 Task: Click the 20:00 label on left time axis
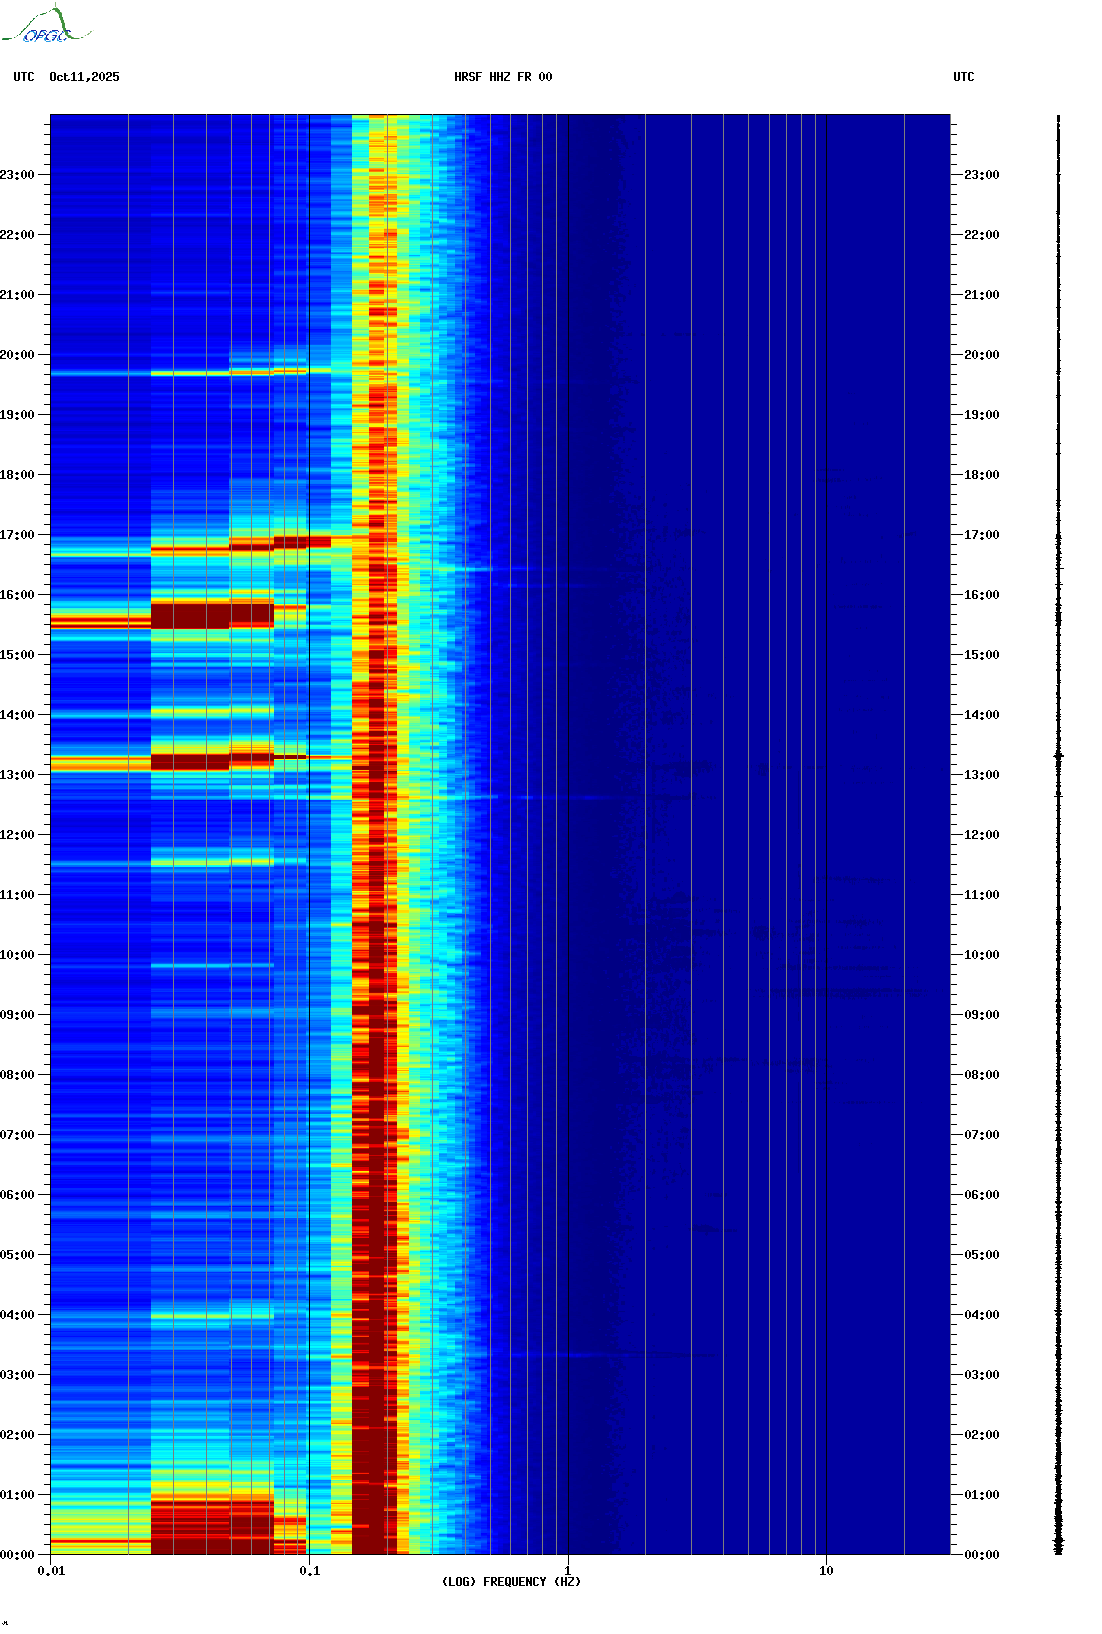pyautogui.click(x=17, y=355)
